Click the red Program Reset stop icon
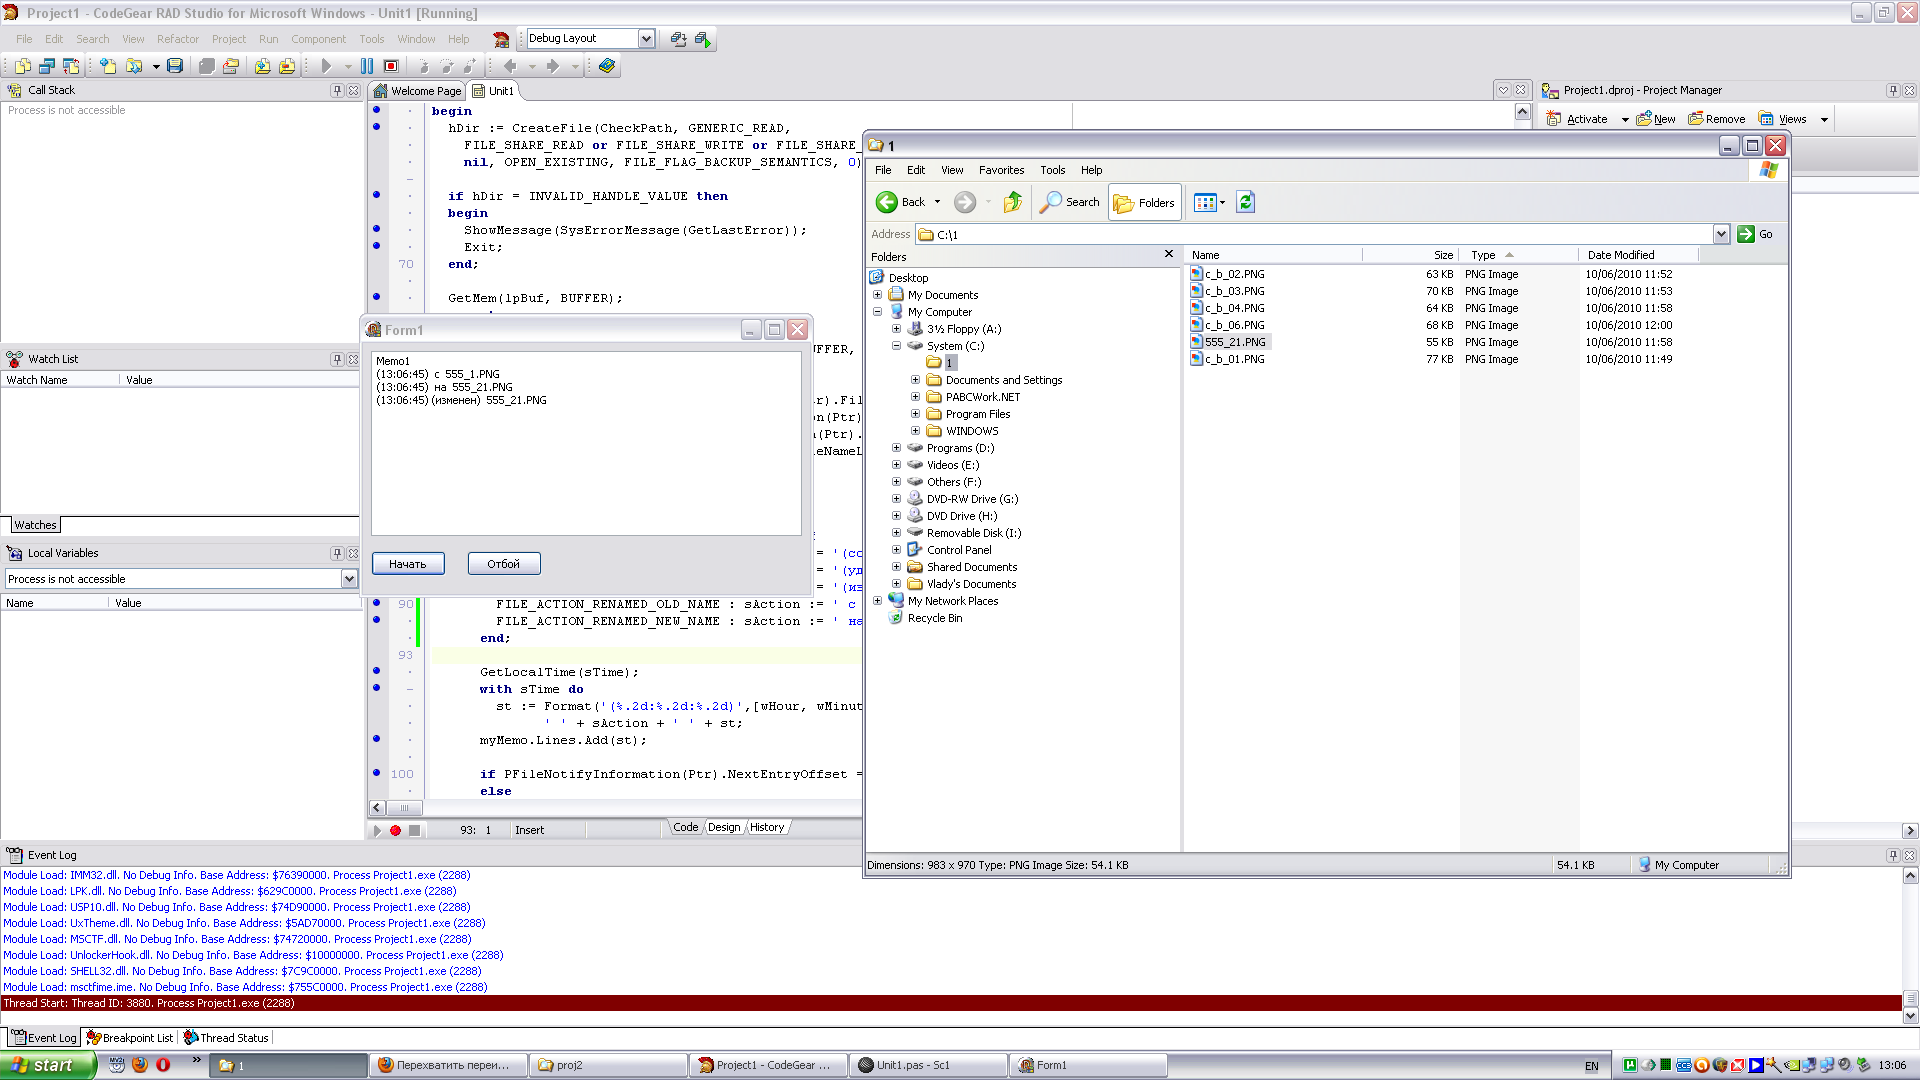The width and height of the screenshot is (1920, 1080). click(x=391, y=66)
